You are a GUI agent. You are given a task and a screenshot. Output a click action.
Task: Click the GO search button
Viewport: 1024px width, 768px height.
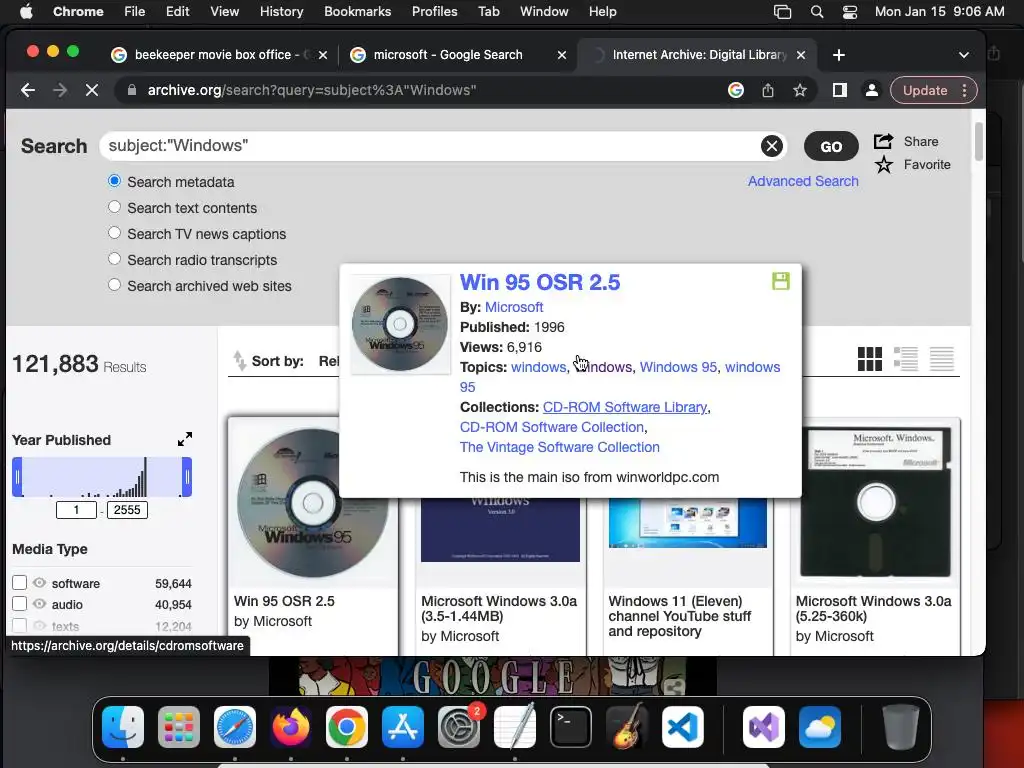tap(831, 146)
